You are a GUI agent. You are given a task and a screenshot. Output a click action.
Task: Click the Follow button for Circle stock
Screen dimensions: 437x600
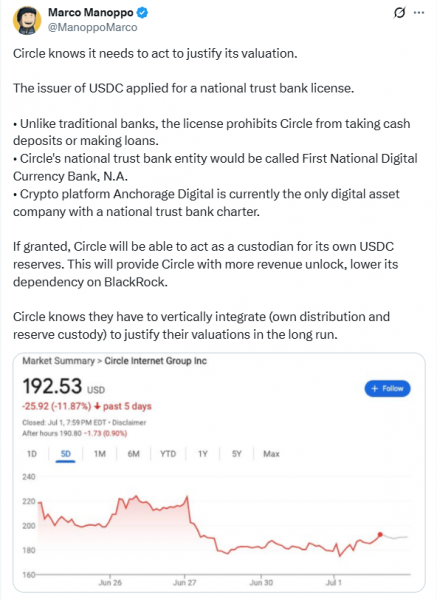[x=387, y=388]
